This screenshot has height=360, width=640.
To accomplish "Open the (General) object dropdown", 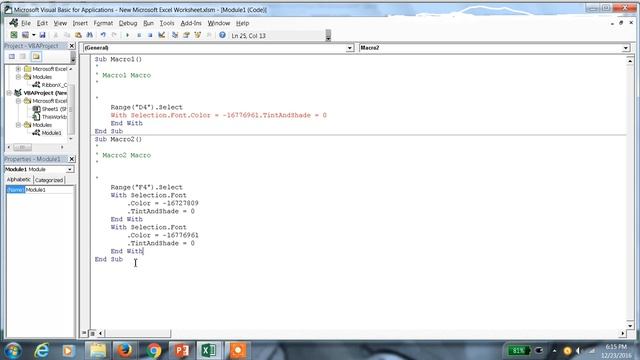I will pos(349,48).
